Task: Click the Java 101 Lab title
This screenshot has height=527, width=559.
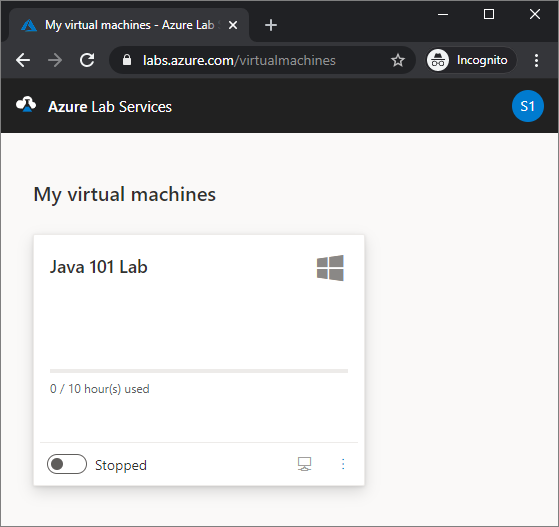Action: [x=98, y=267]
